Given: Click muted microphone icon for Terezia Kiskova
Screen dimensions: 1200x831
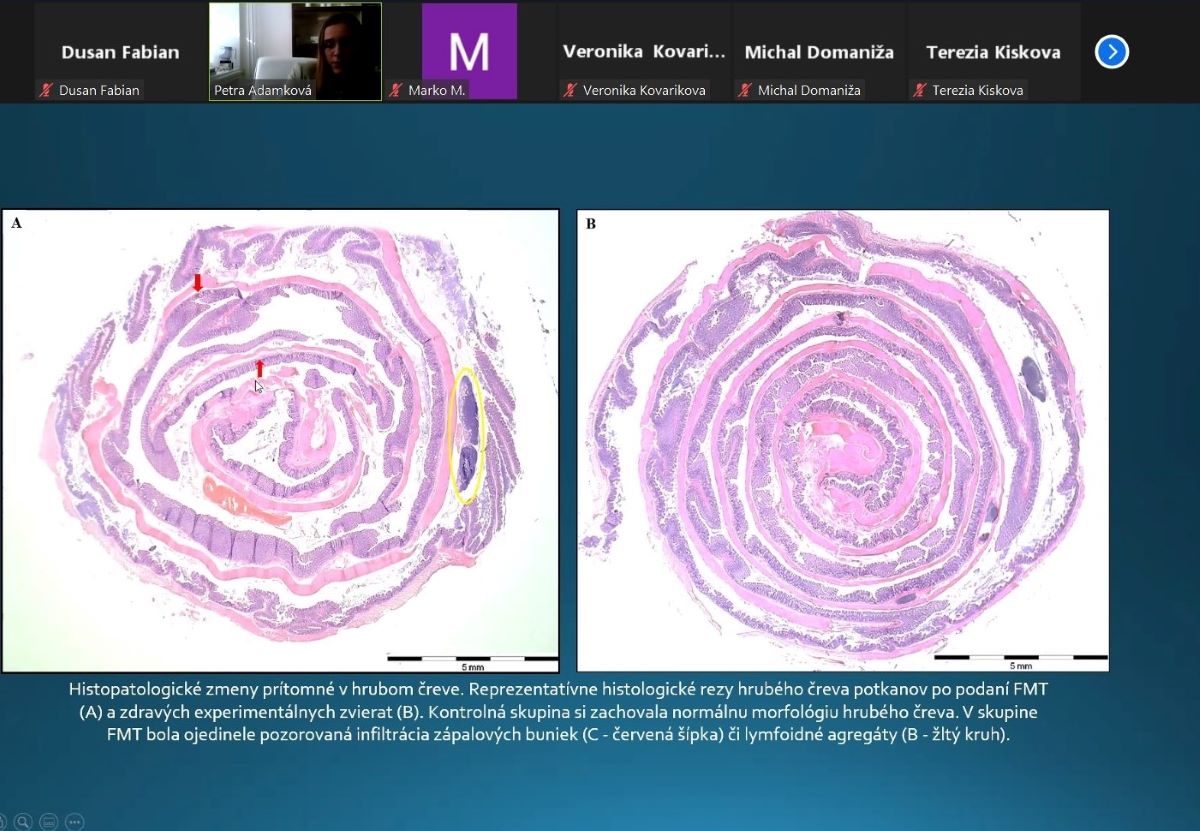Looking at the screenshot, I should (919, 90).
